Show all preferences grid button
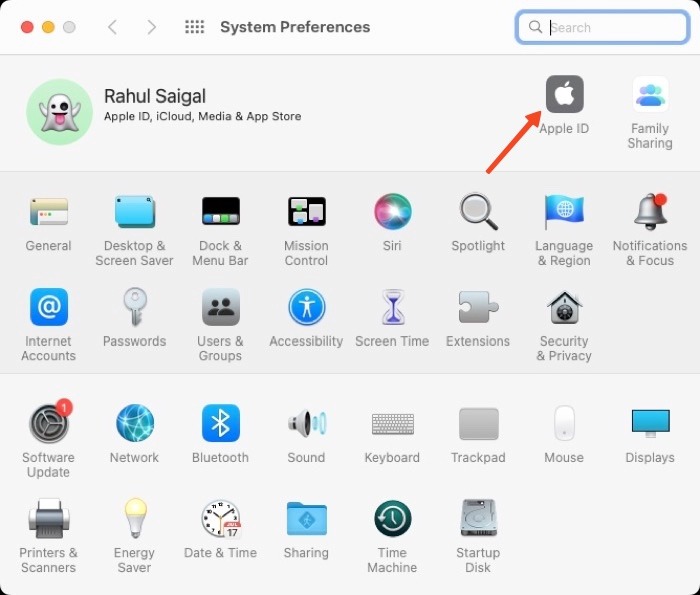Image resolution: width=700 pixels, height=595 pixels. click(x=195, y=27)
